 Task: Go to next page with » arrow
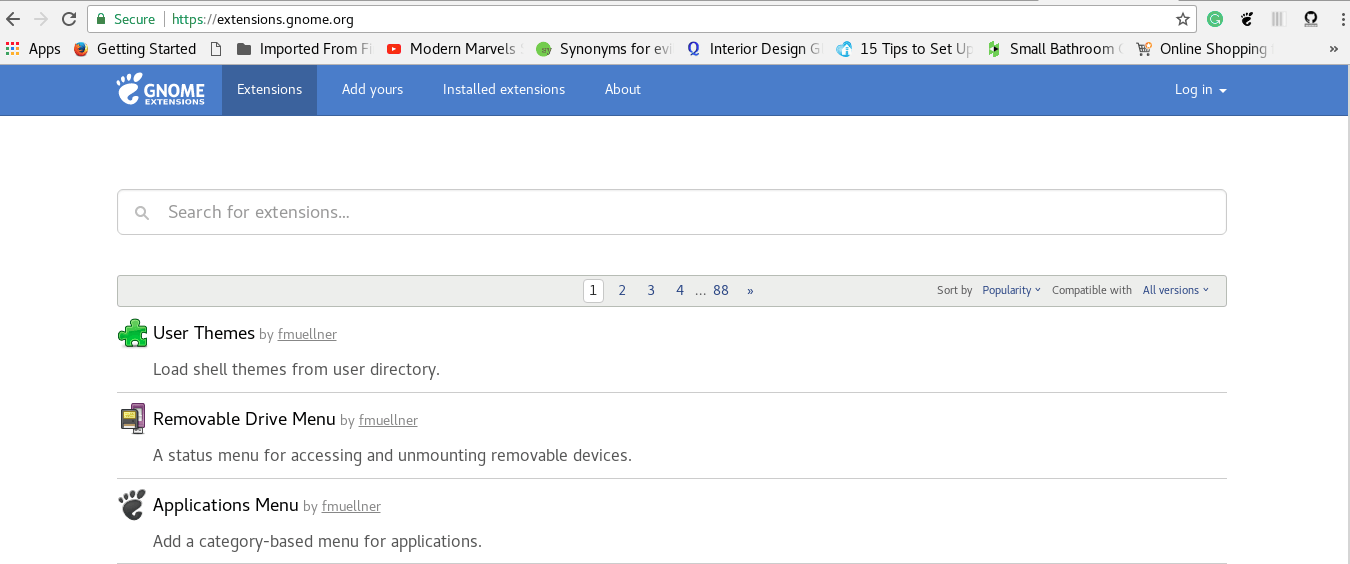coord(750,290)
